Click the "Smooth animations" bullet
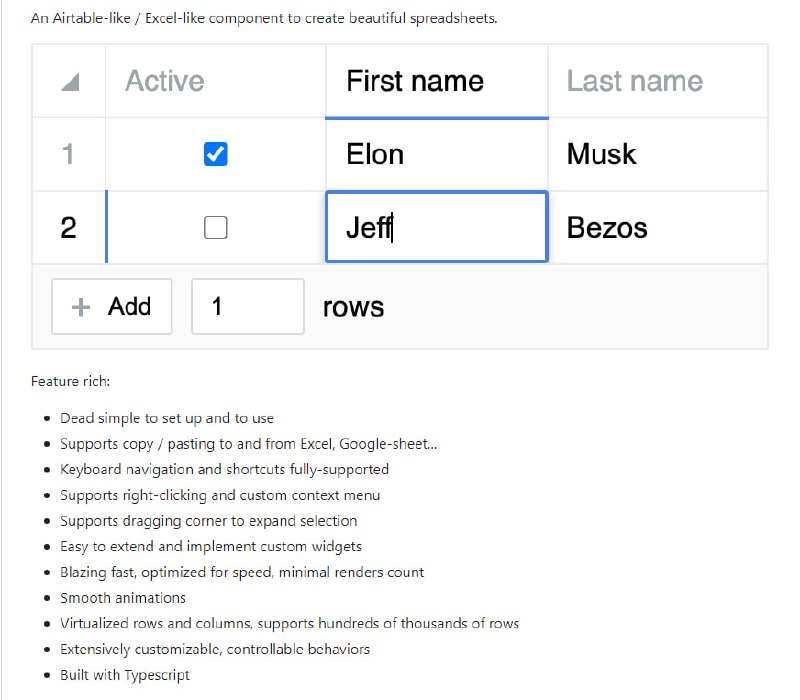Screen dimensions: 800x700 pos(123,598)
